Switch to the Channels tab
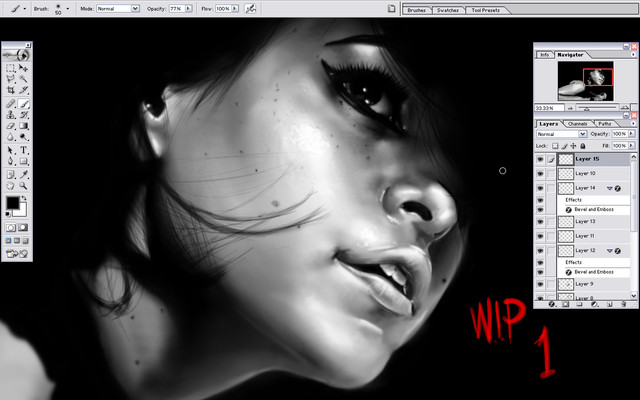The width and height of the screenshot is (640, 400). pos(578,124)
